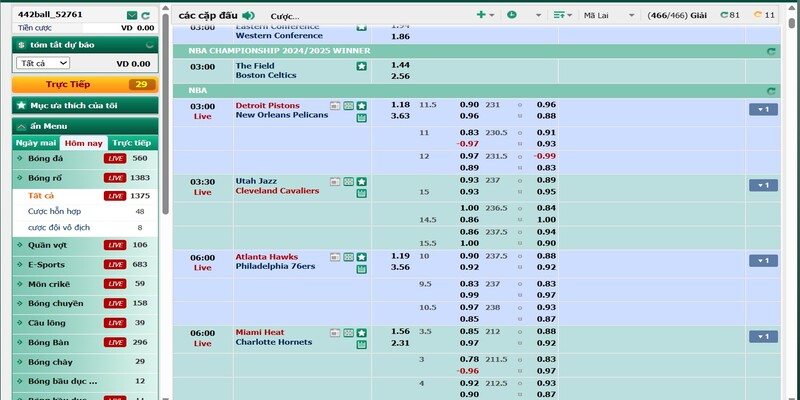The height and width of the screenshot is (400, 800).
Task: Refresh account balance next to 442ball_52761
Action: (x=145, y=15)
